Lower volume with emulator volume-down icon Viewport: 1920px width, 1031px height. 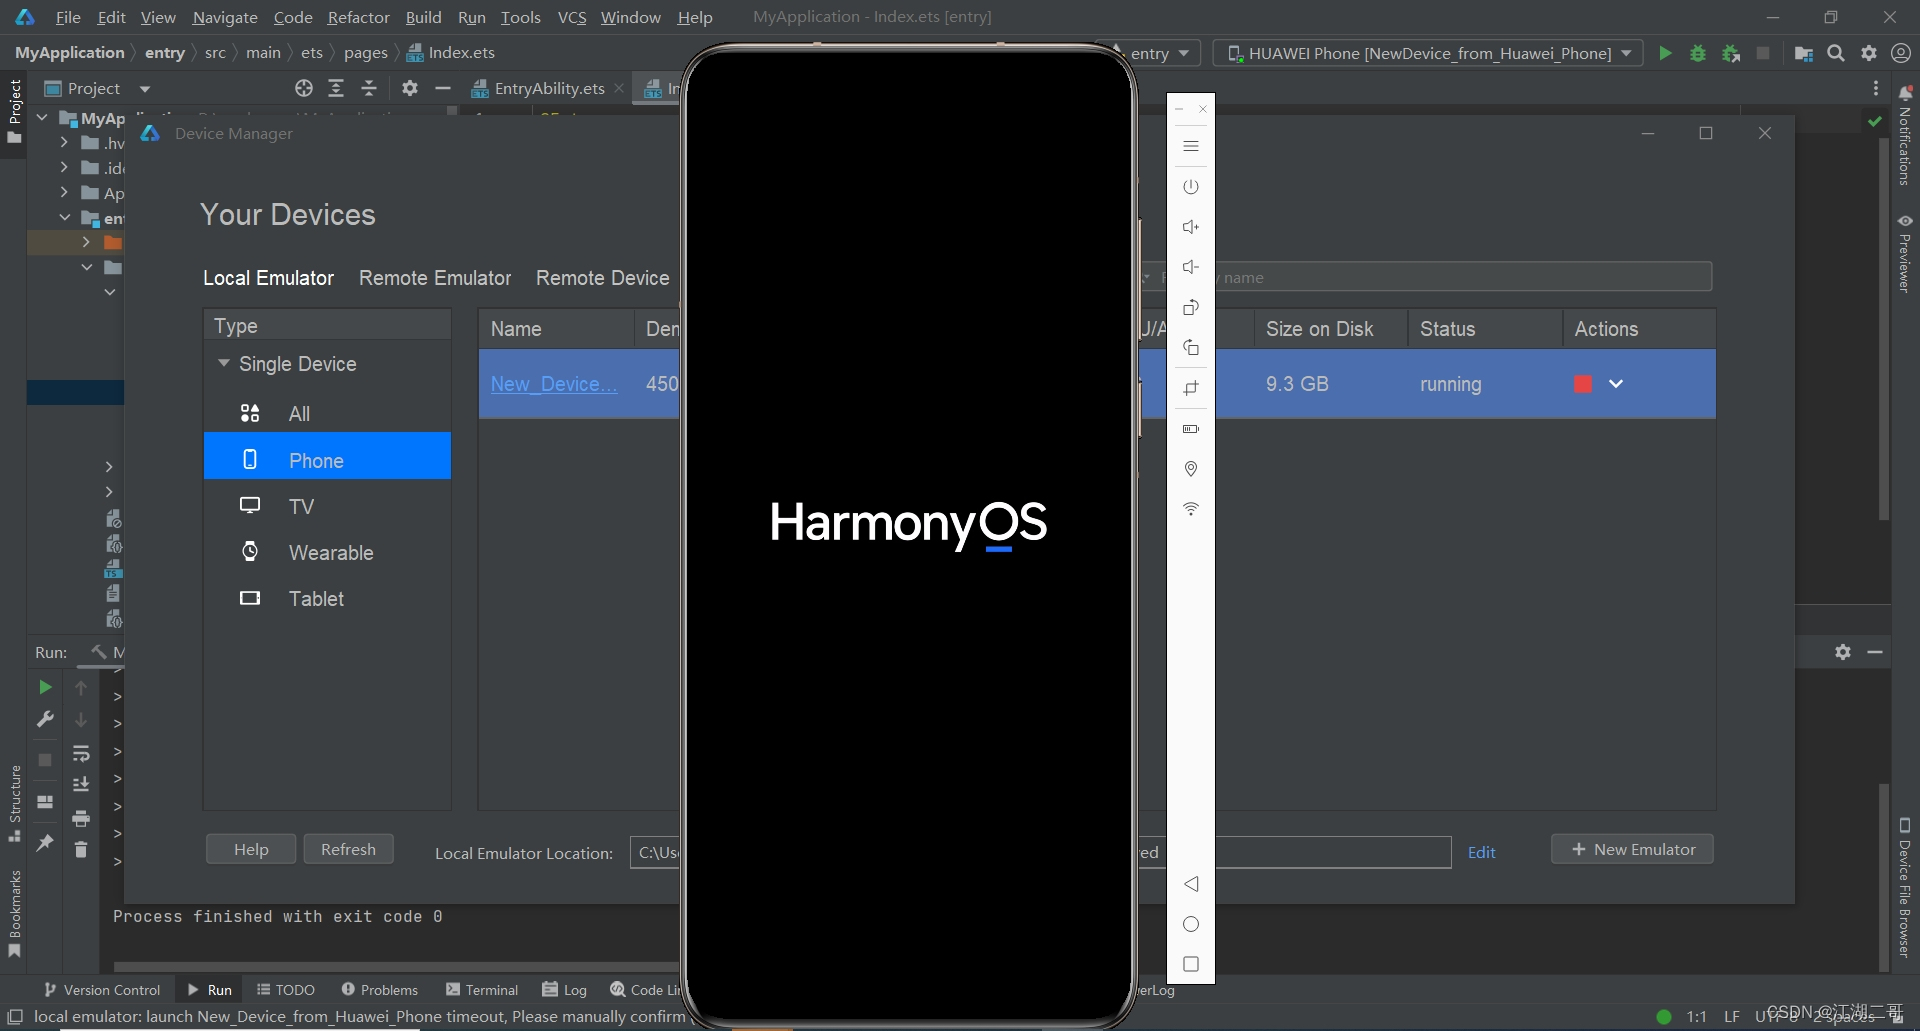pyautogui.click(x=1190, y=267)
